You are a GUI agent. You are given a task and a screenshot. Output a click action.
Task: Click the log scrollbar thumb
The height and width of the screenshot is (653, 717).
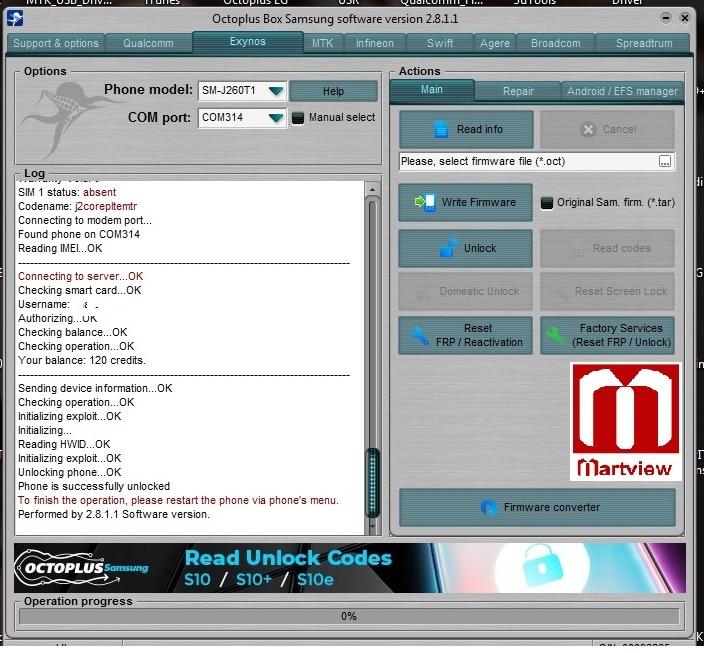(x=375, y=485)
